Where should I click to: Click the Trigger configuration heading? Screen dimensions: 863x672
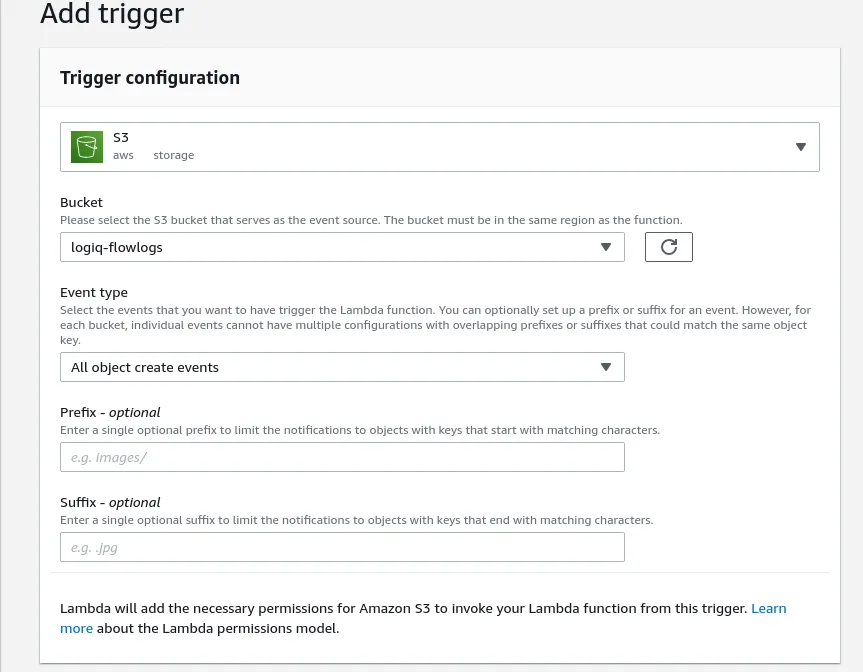(149, 77)
